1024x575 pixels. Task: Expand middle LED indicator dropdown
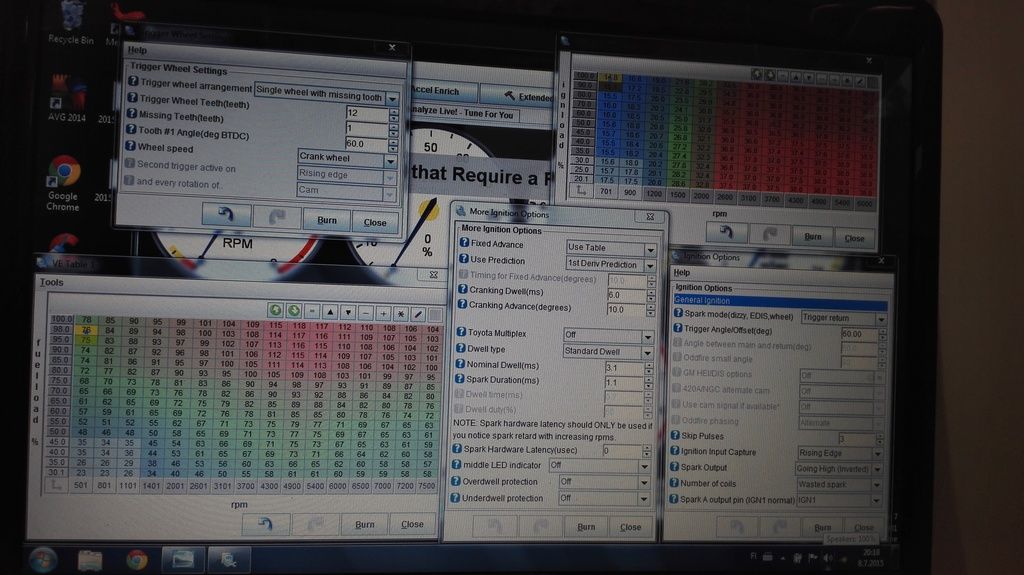pyautogui.click(x=644, y=466)
